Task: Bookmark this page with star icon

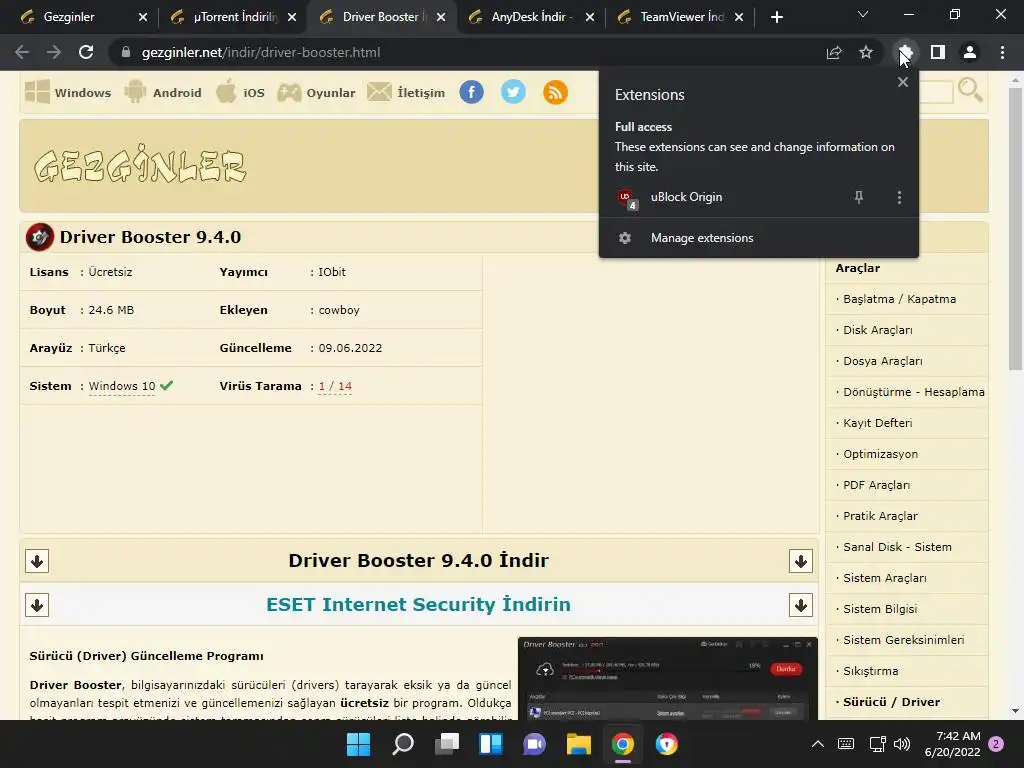Action: tap(866, 52)
